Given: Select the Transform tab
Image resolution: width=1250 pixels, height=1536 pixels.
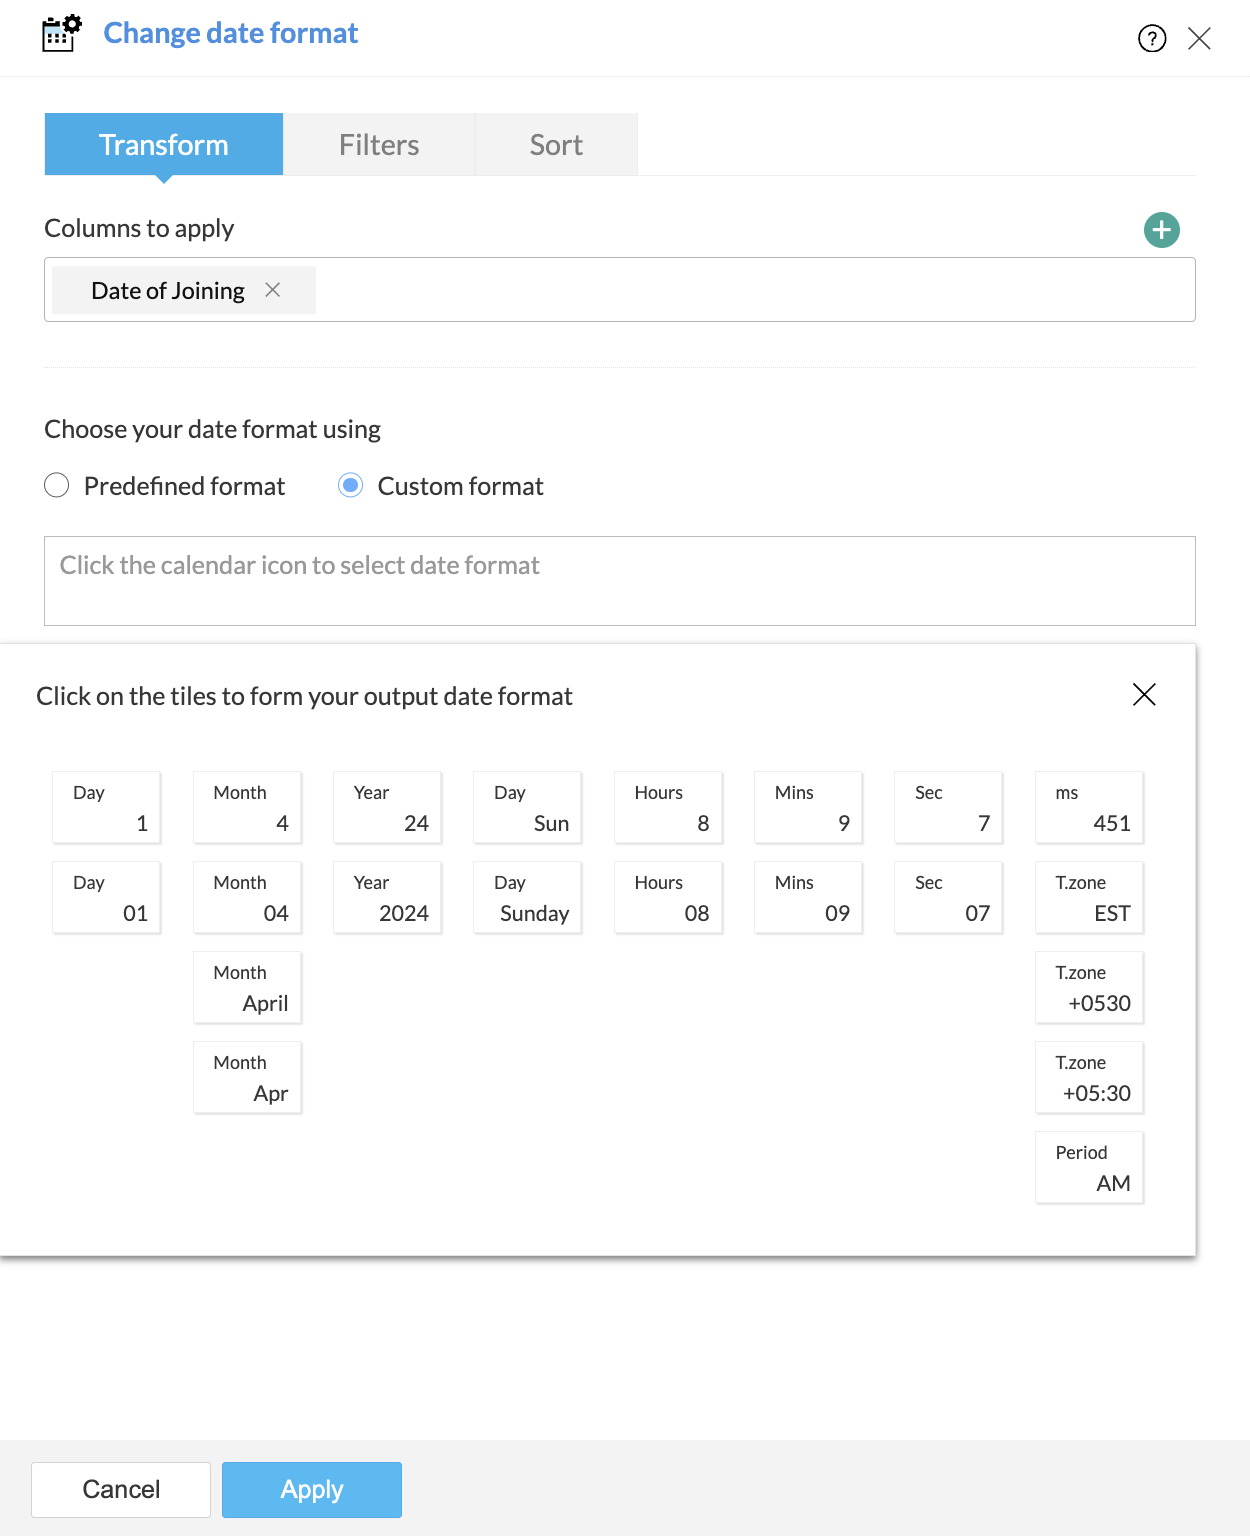Looking at the screenshot, I should click(164, 145).
